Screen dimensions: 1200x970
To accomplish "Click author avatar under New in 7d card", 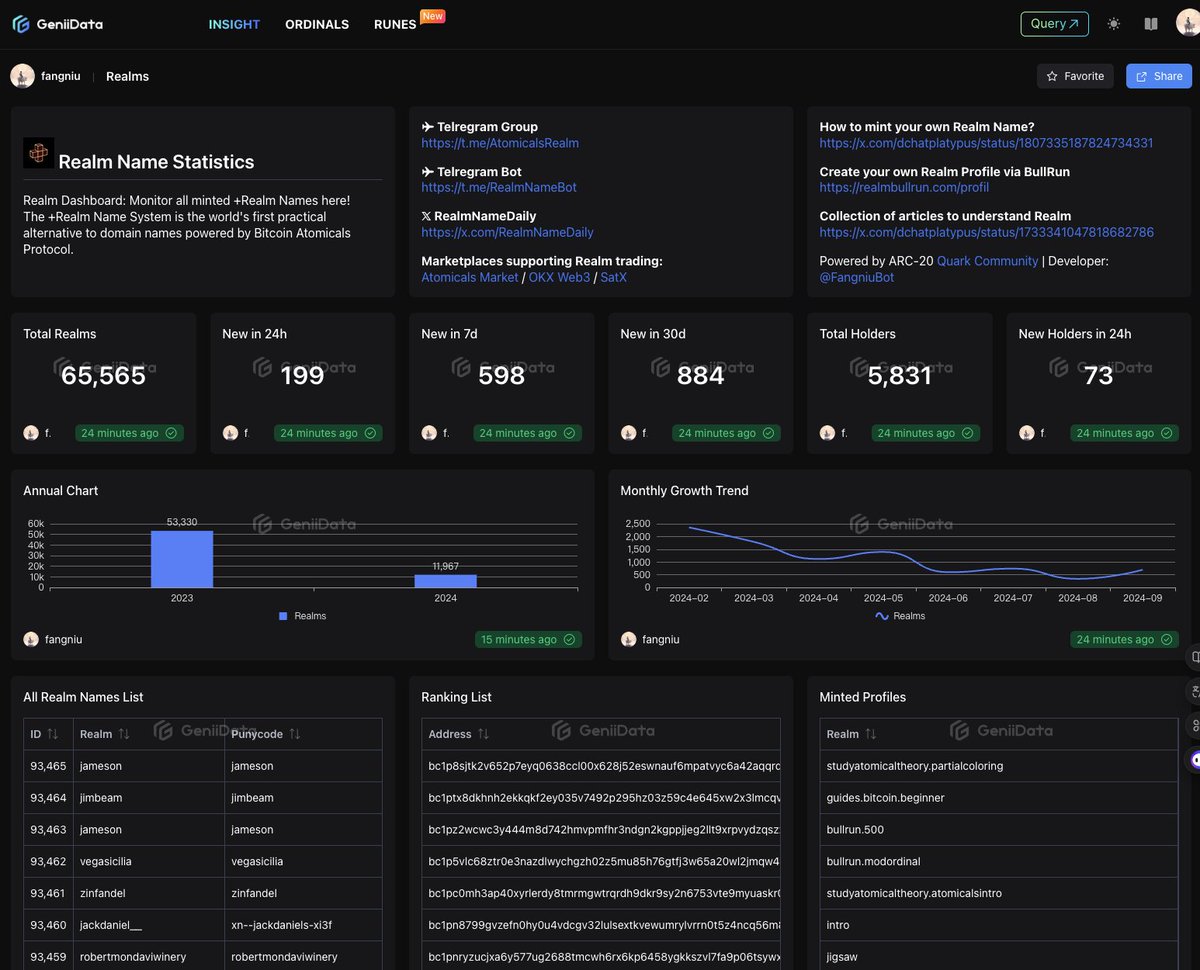I will pyautogui.click(x=429, y=433).
